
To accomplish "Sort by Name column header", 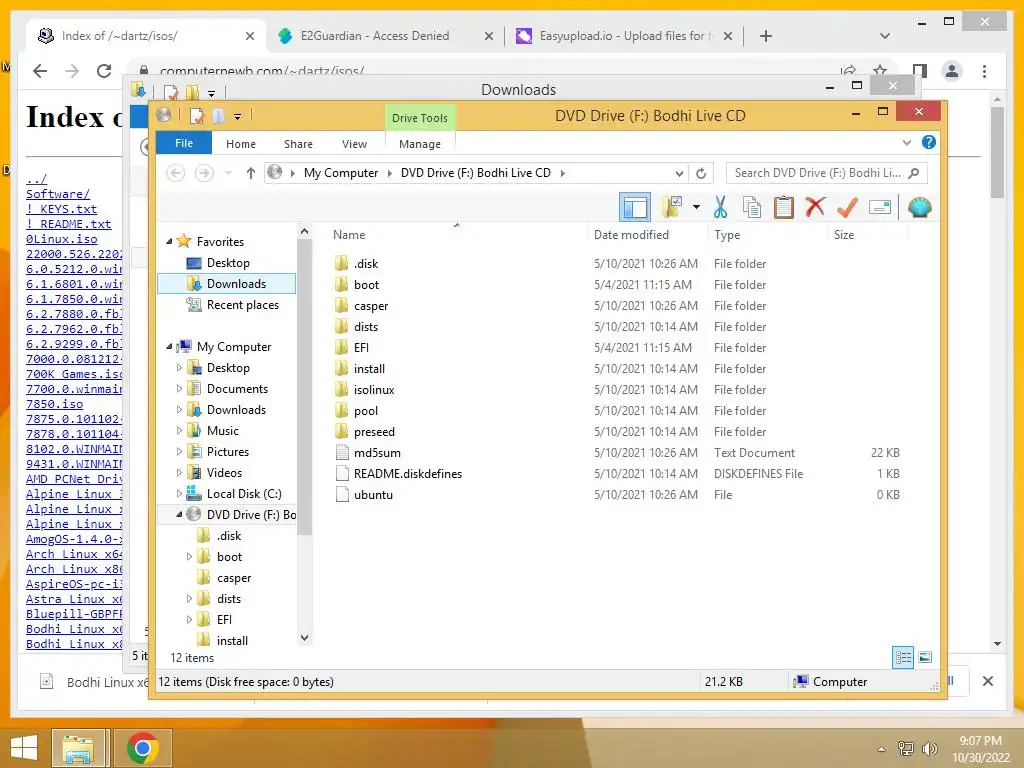I will coord(456,234).
